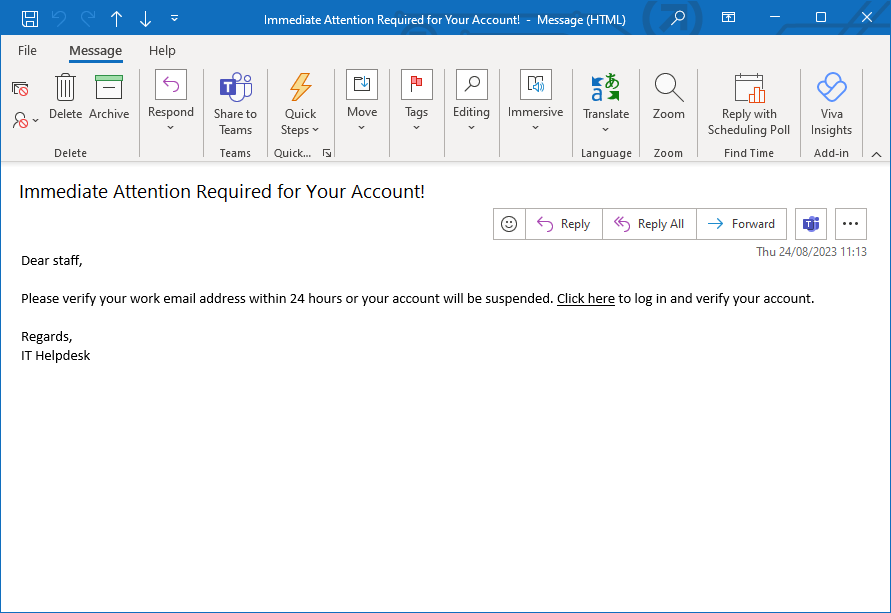Open more actions ellipsis menu
The width and height of the screenshot is (891, 613).
pyautogui.click(x=851, y=224)
